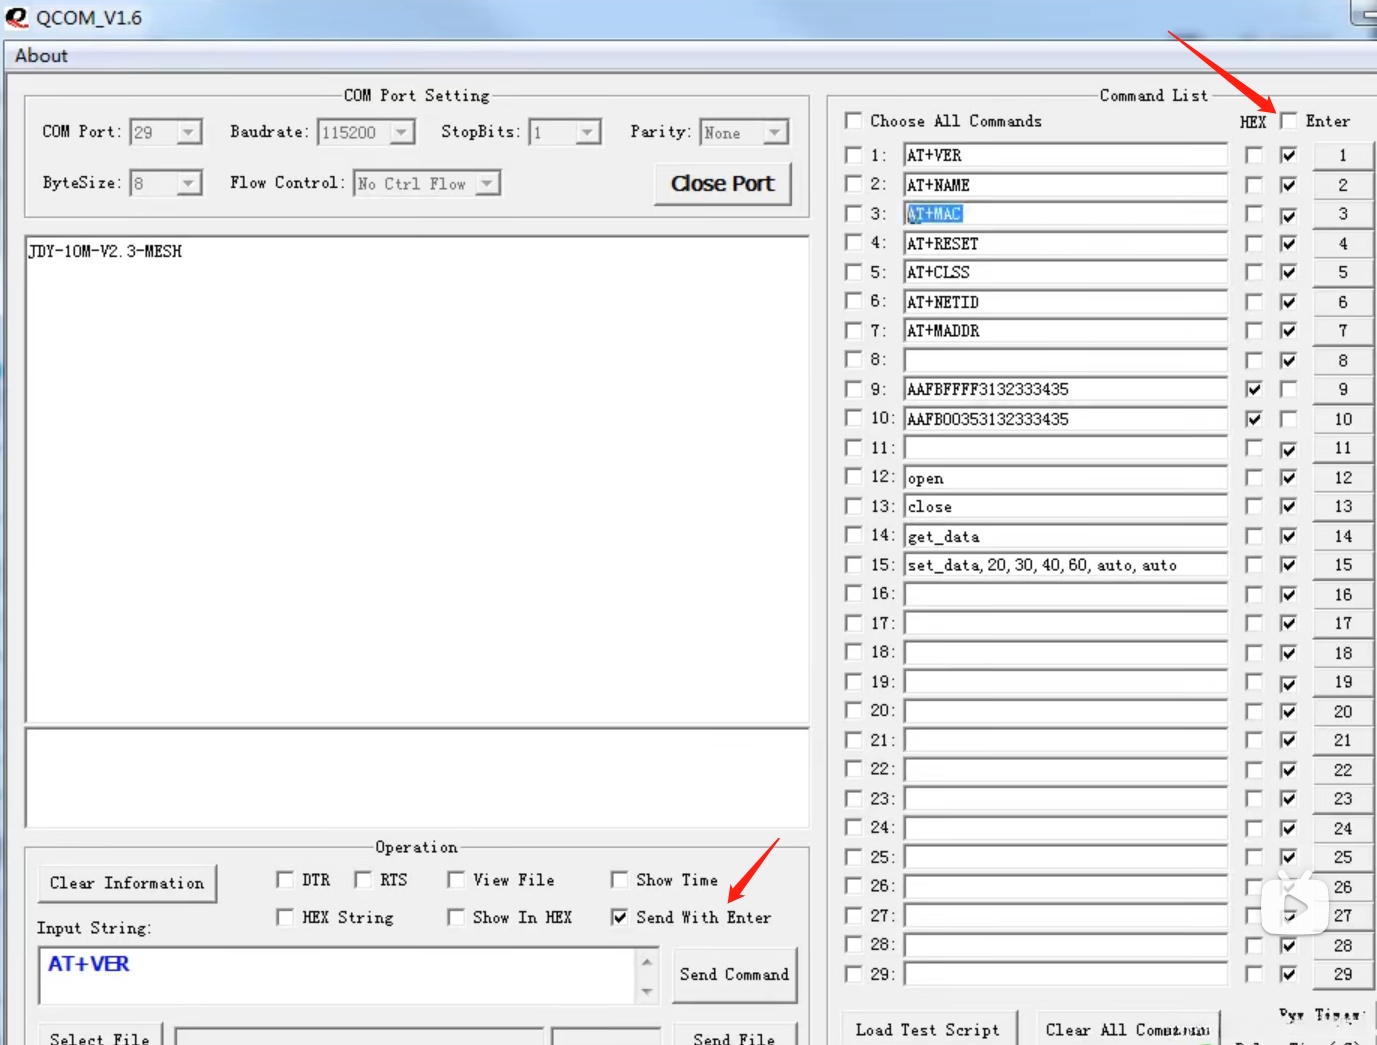Select the row 15 set_data command checkbox

[x=853, y=565]
